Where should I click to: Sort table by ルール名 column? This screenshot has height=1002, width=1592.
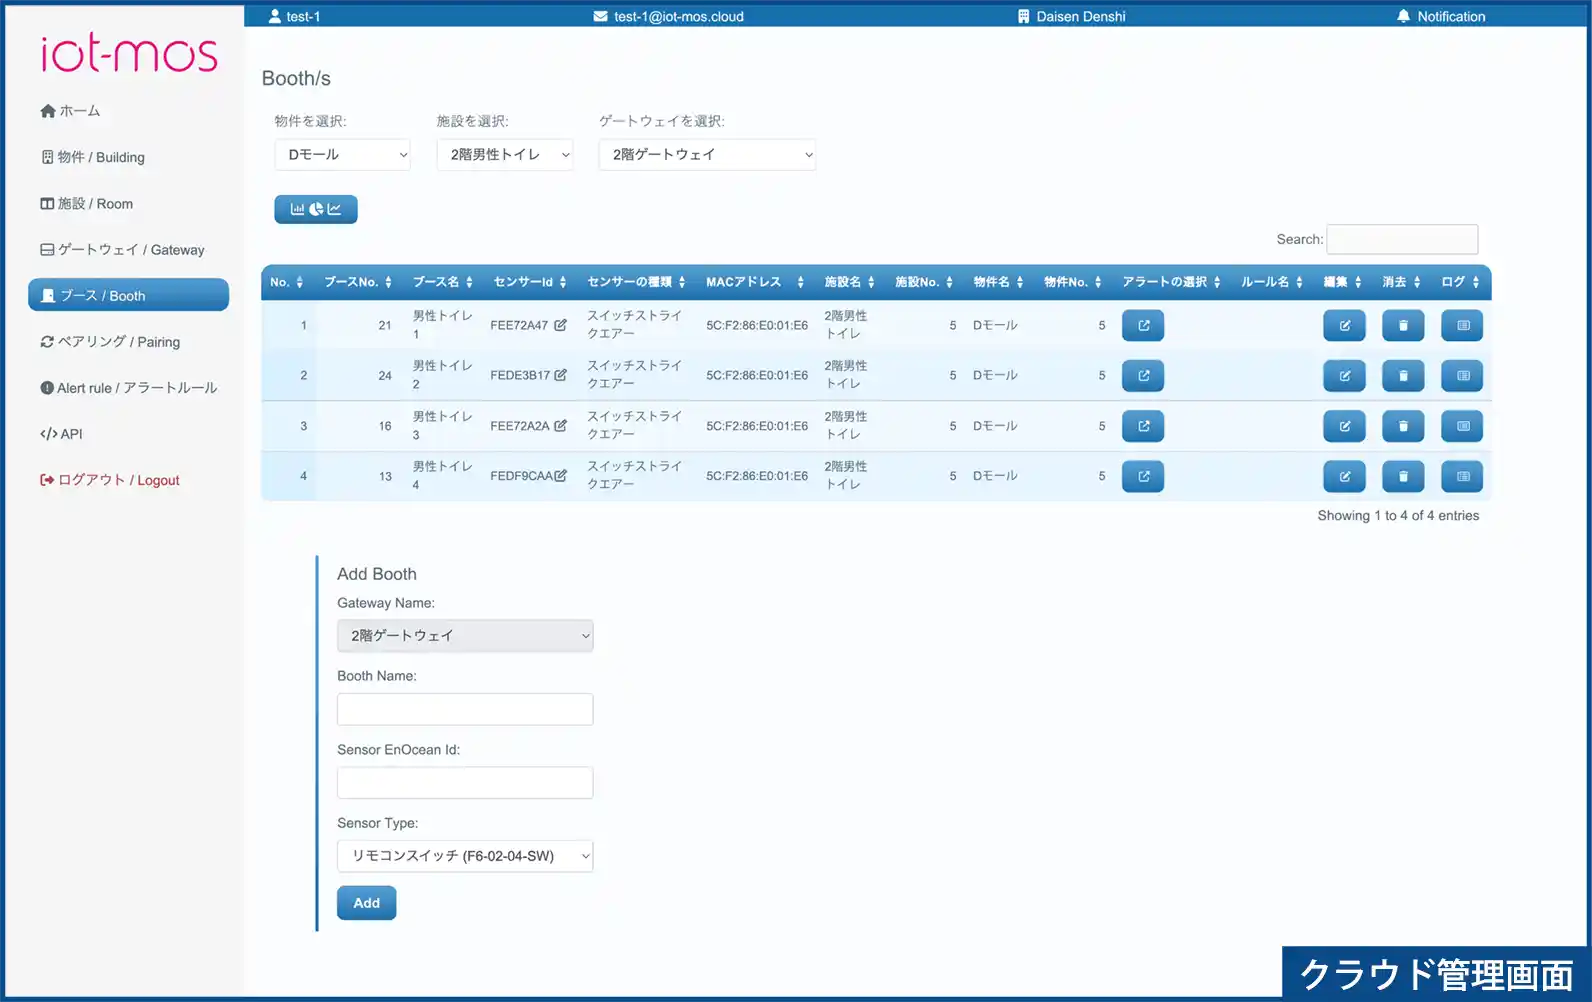[1272, 282]
